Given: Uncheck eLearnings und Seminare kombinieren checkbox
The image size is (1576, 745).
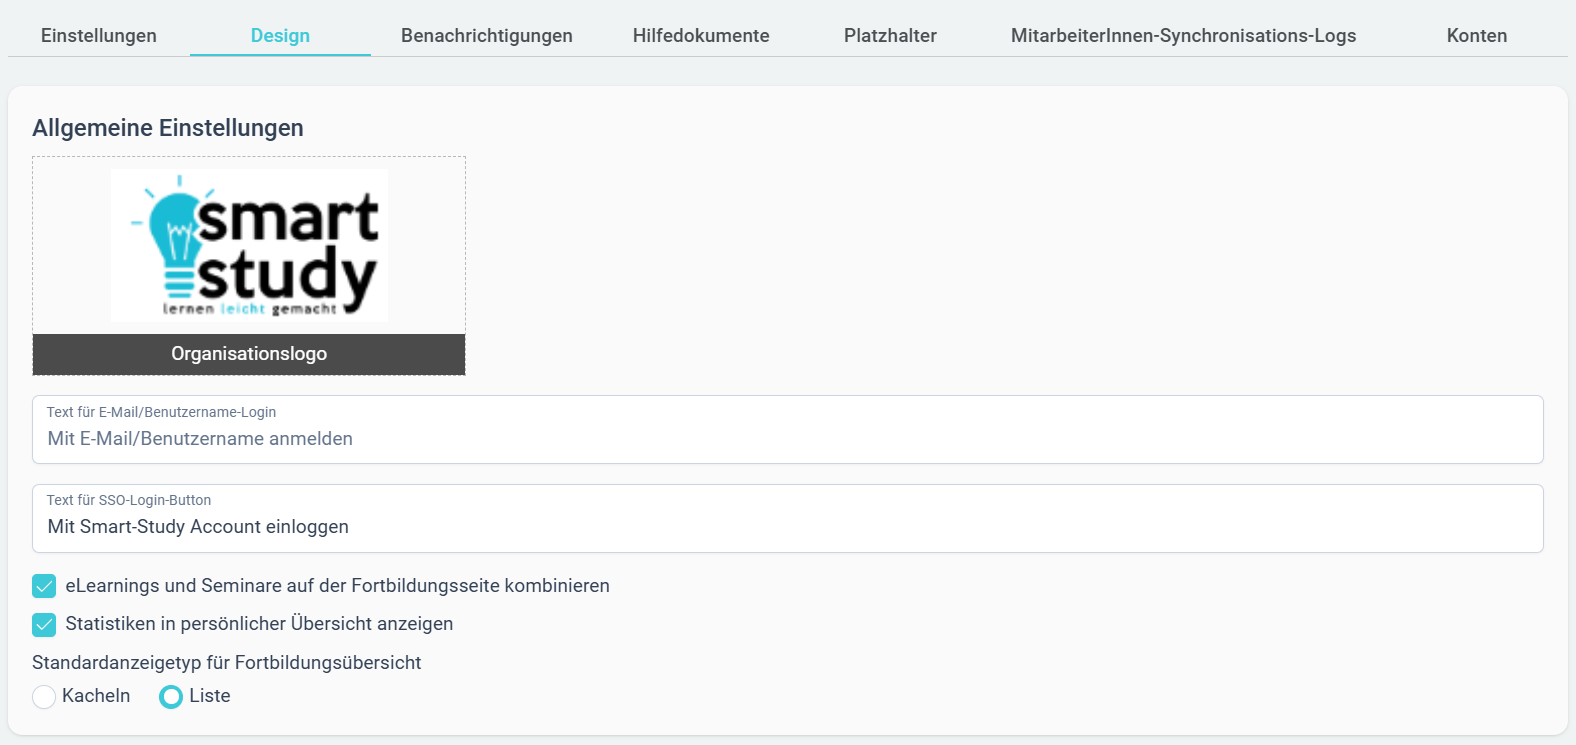Looking at the screenshot, I should pyautogui.click(x=44, y=586).
